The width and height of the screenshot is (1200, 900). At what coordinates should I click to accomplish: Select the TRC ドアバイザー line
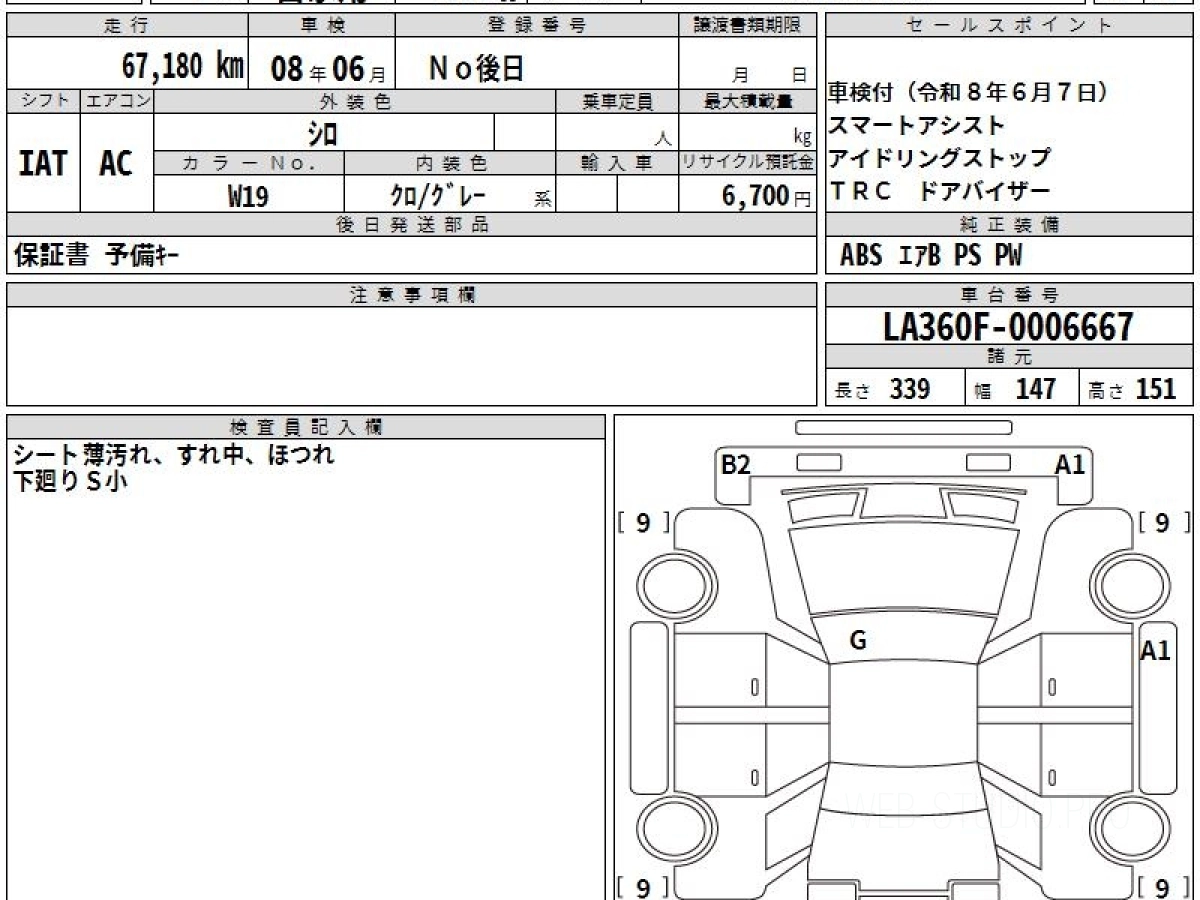click(x=939, y=190)
